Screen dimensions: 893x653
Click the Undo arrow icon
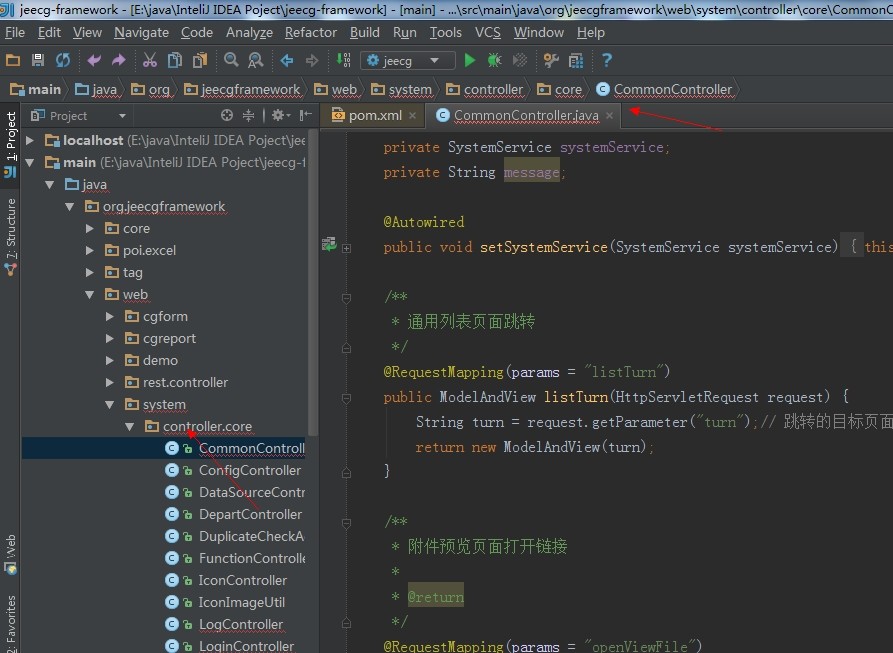tap(91, 60)
